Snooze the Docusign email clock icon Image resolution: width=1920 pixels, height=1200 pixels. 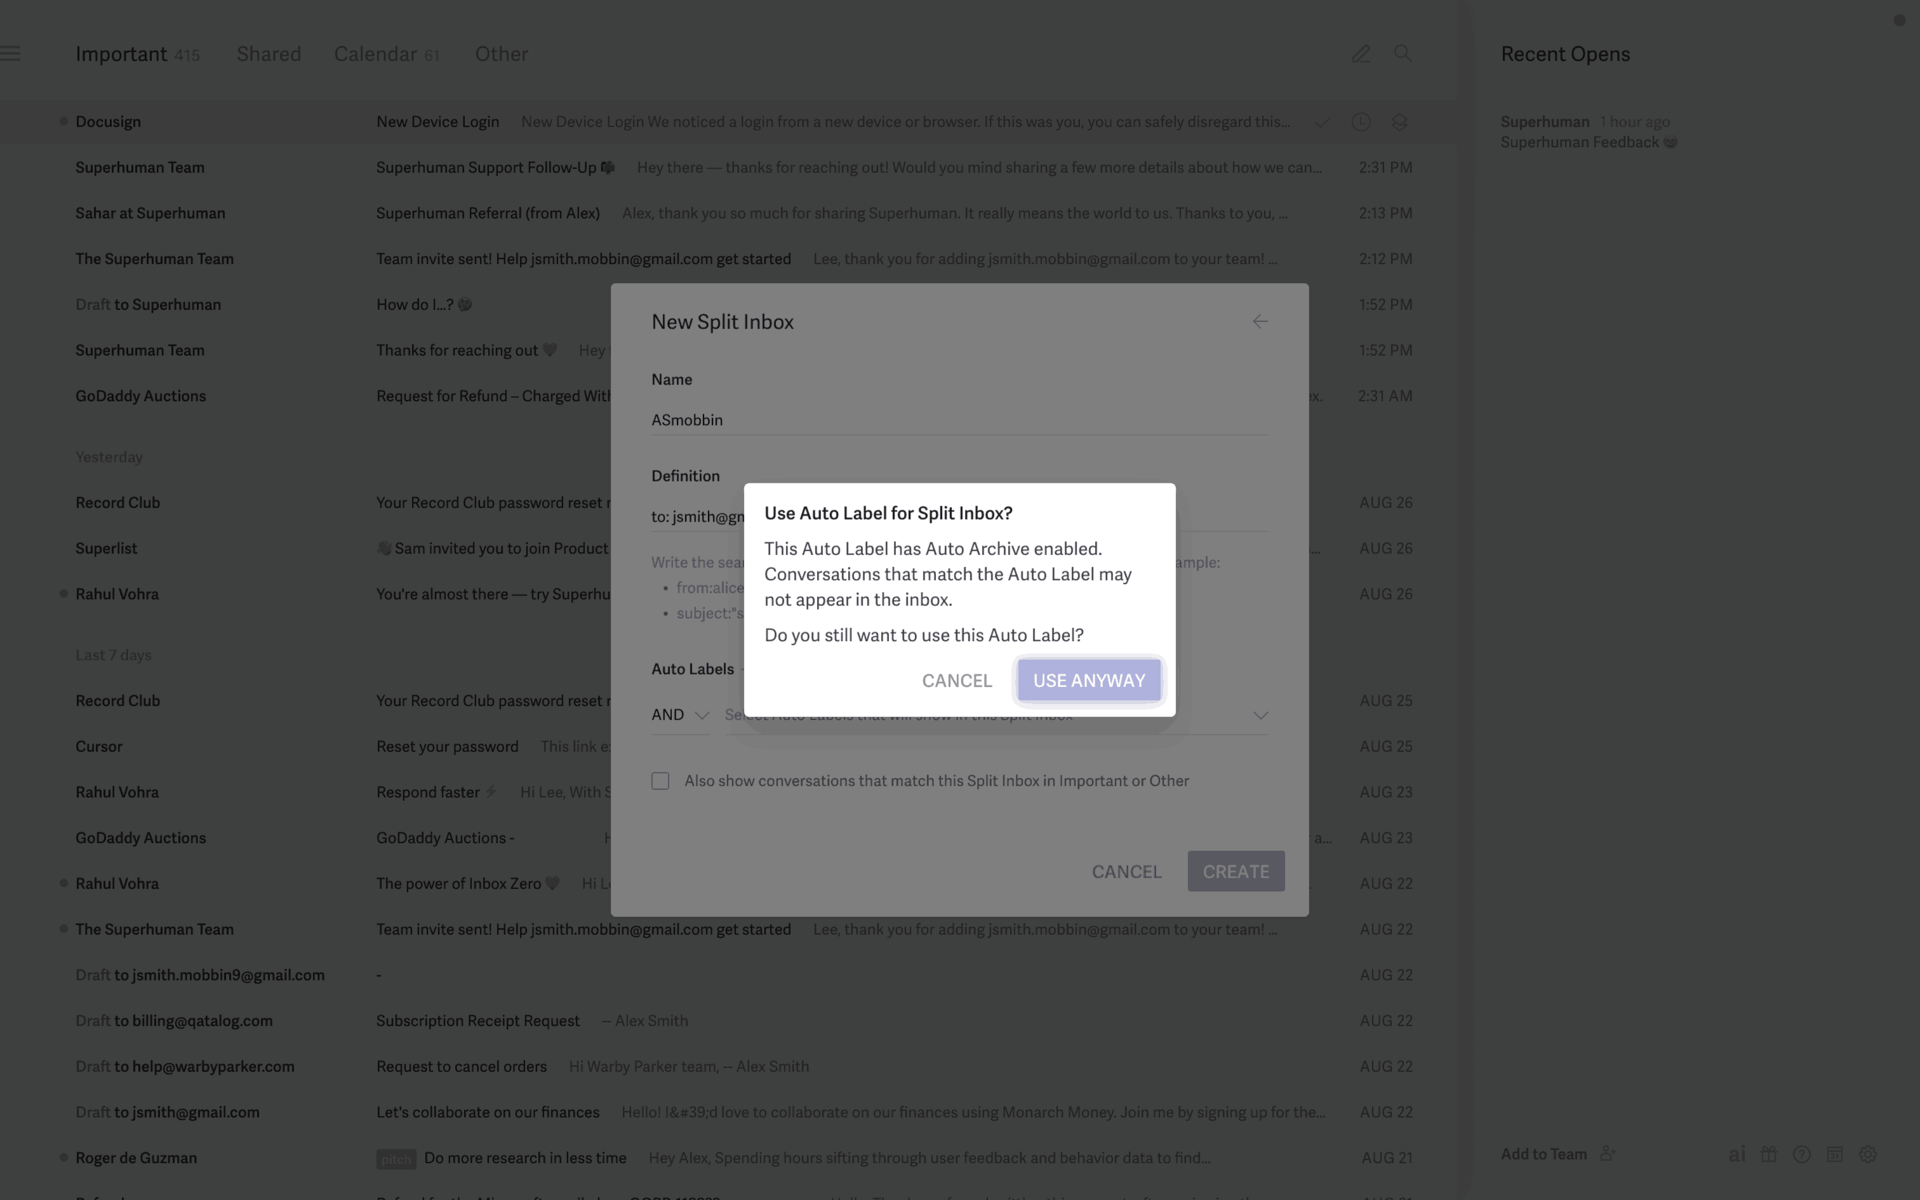(1361, 122)
